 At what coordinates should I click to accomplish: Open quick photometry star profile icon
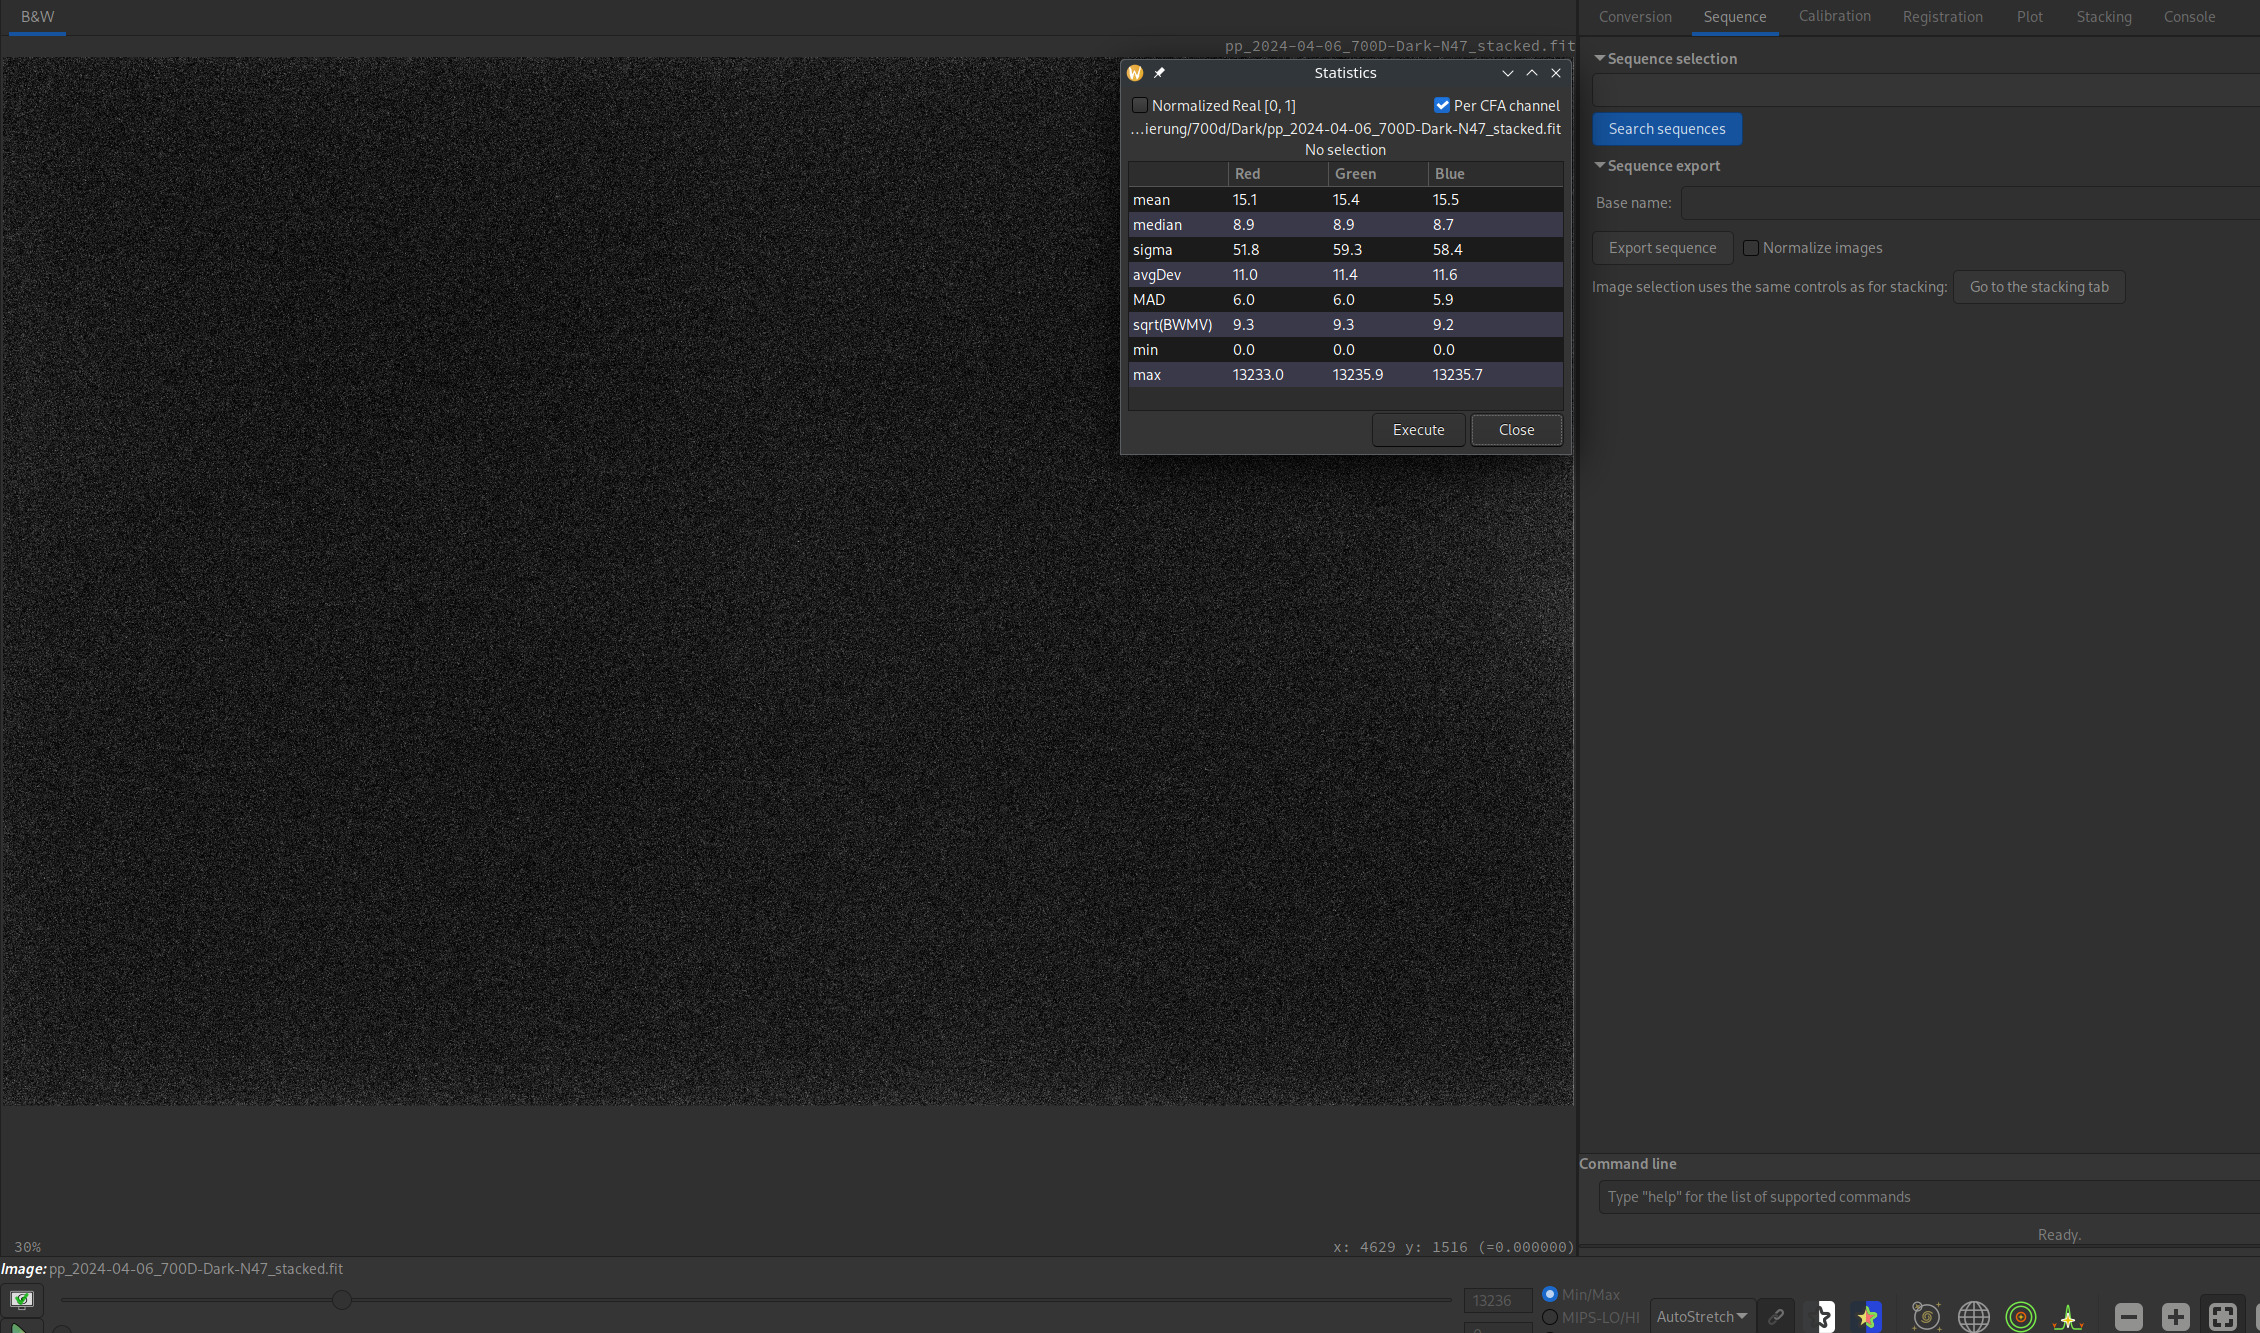point(2068,1316)
